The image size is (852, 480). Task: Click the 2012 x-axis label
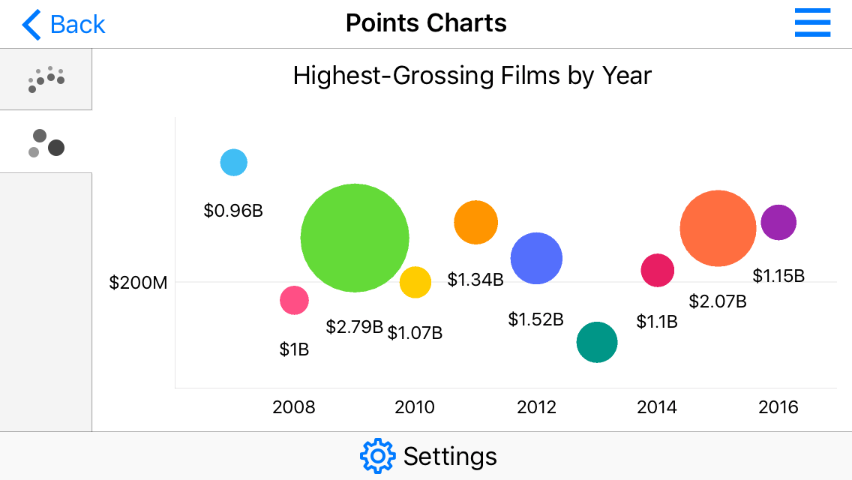point(536,407)
